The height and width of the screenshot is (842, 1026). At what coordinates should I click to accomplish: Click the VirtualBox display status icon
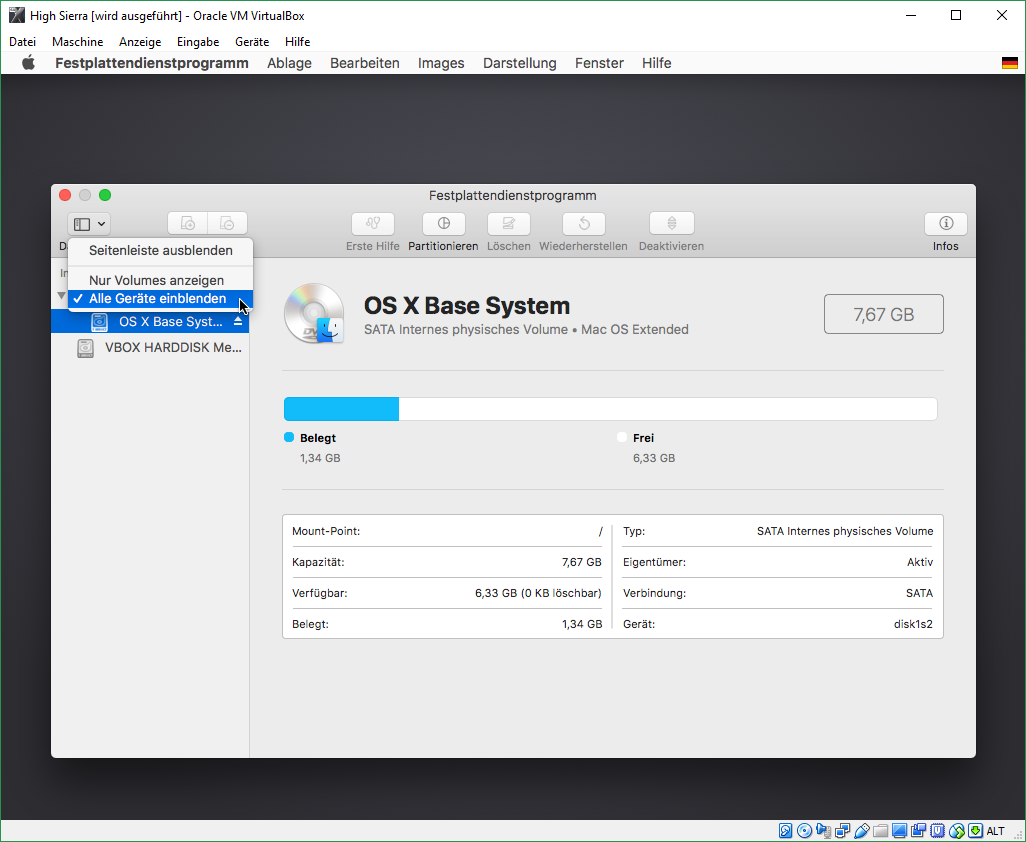click(900, 831)
